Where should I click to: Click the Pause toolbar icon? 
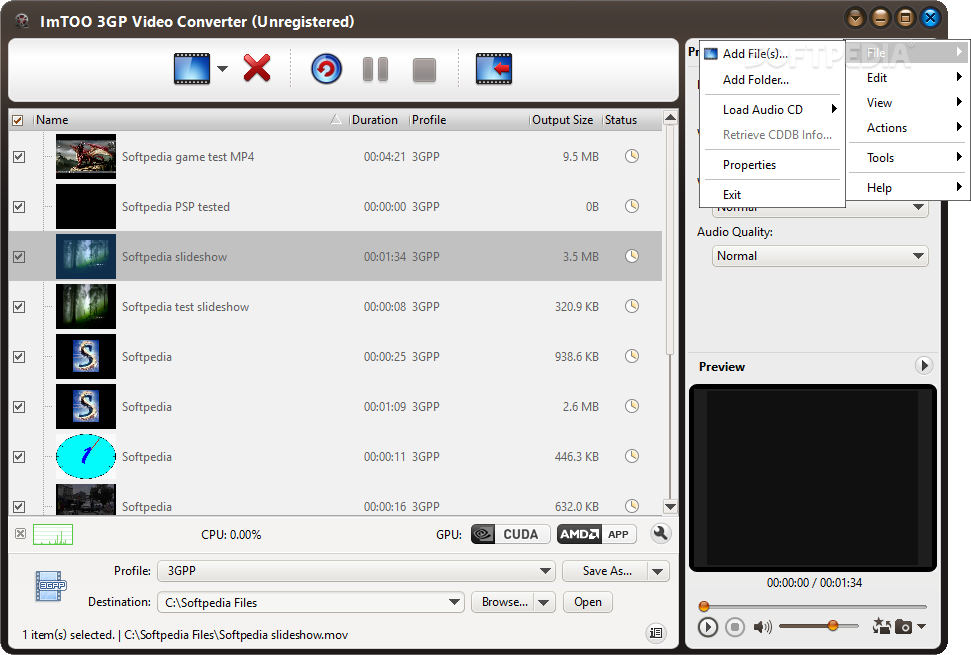click(375, 69)
